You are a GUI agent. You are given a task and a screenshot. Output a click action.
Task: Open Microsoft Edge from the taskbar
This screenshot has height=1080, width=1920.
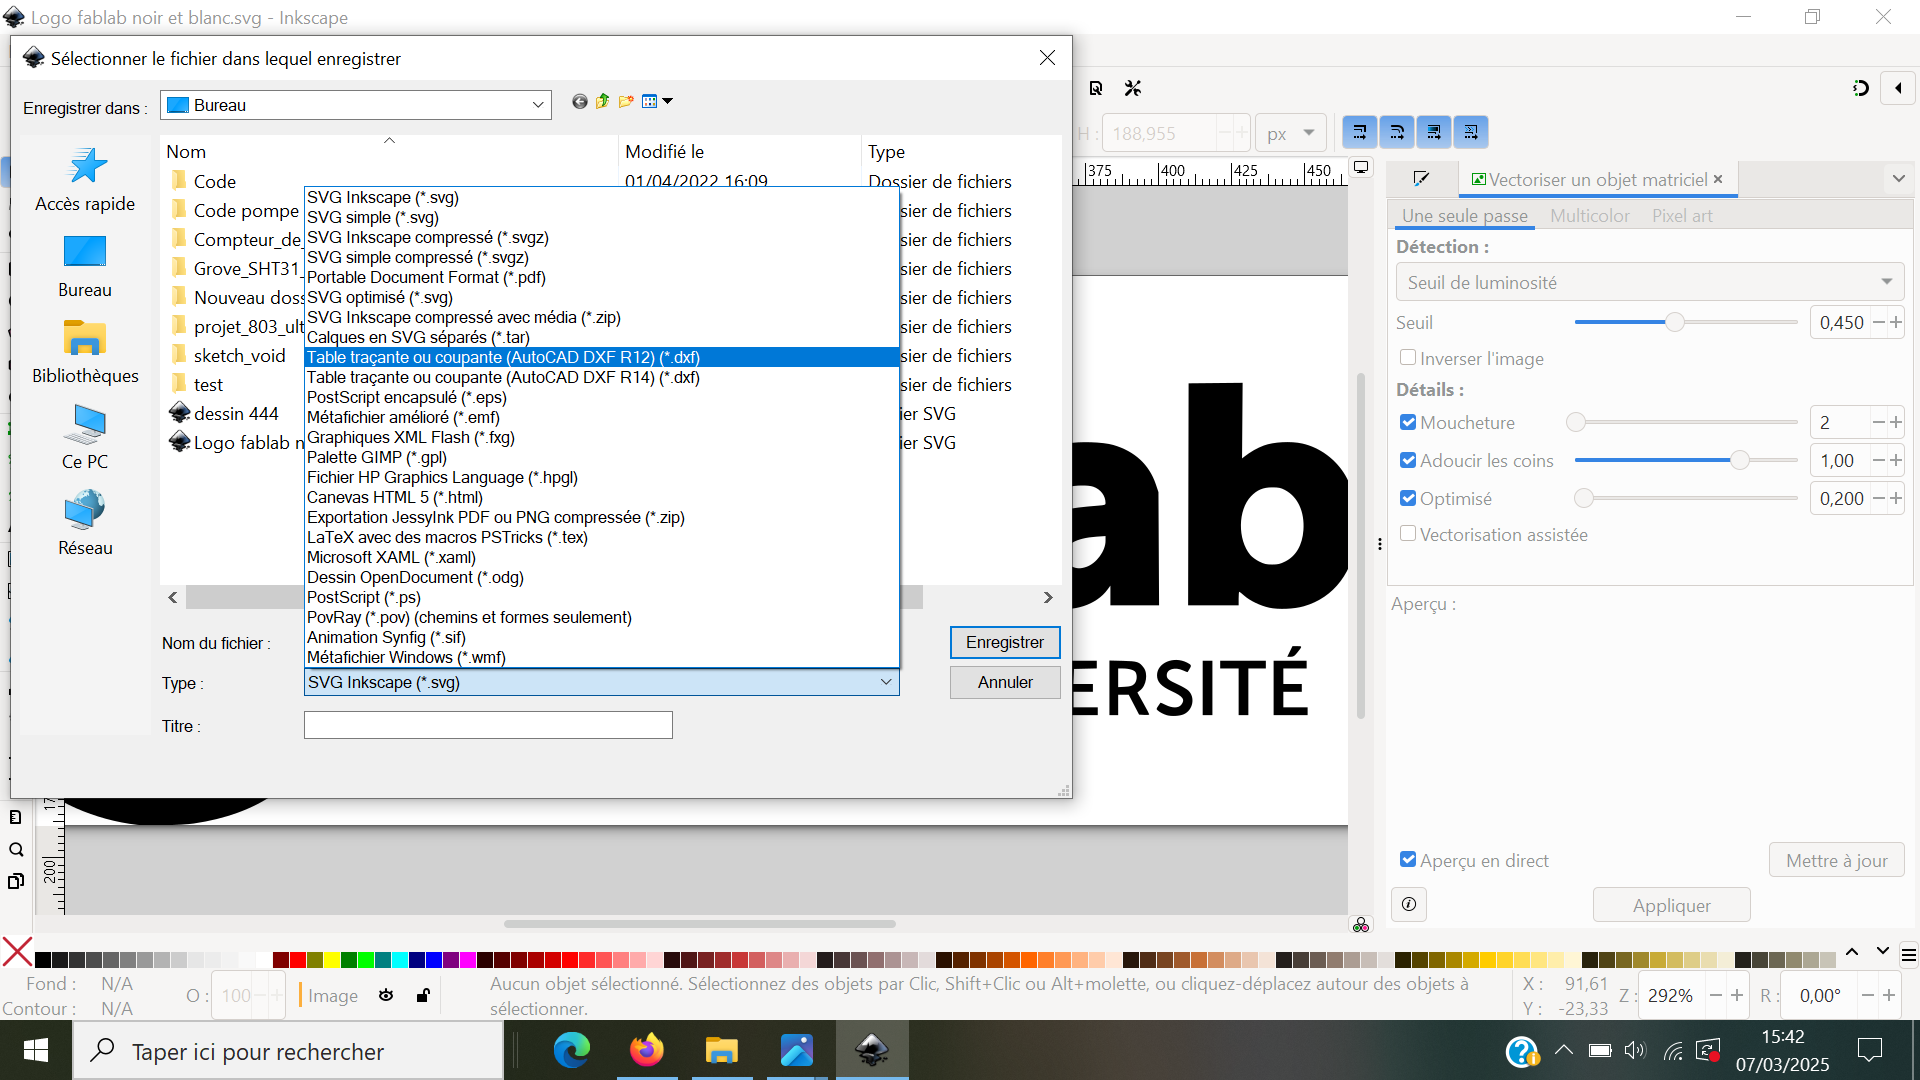pos(572,1051)
